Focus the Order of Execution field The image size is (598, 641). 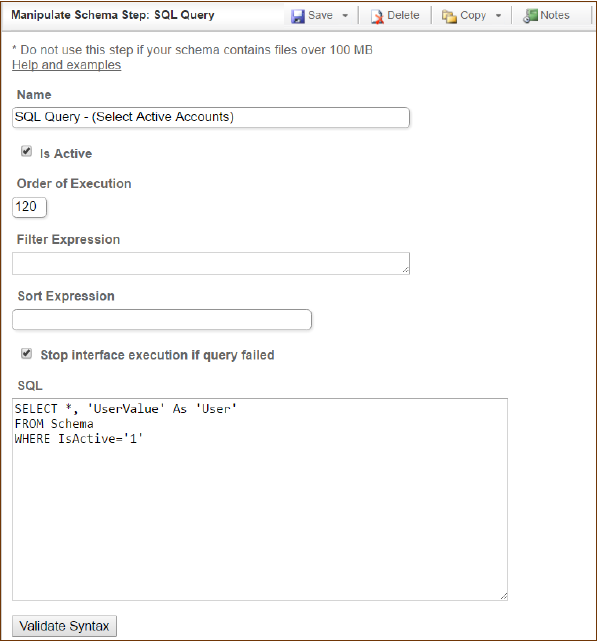point(29,207)
